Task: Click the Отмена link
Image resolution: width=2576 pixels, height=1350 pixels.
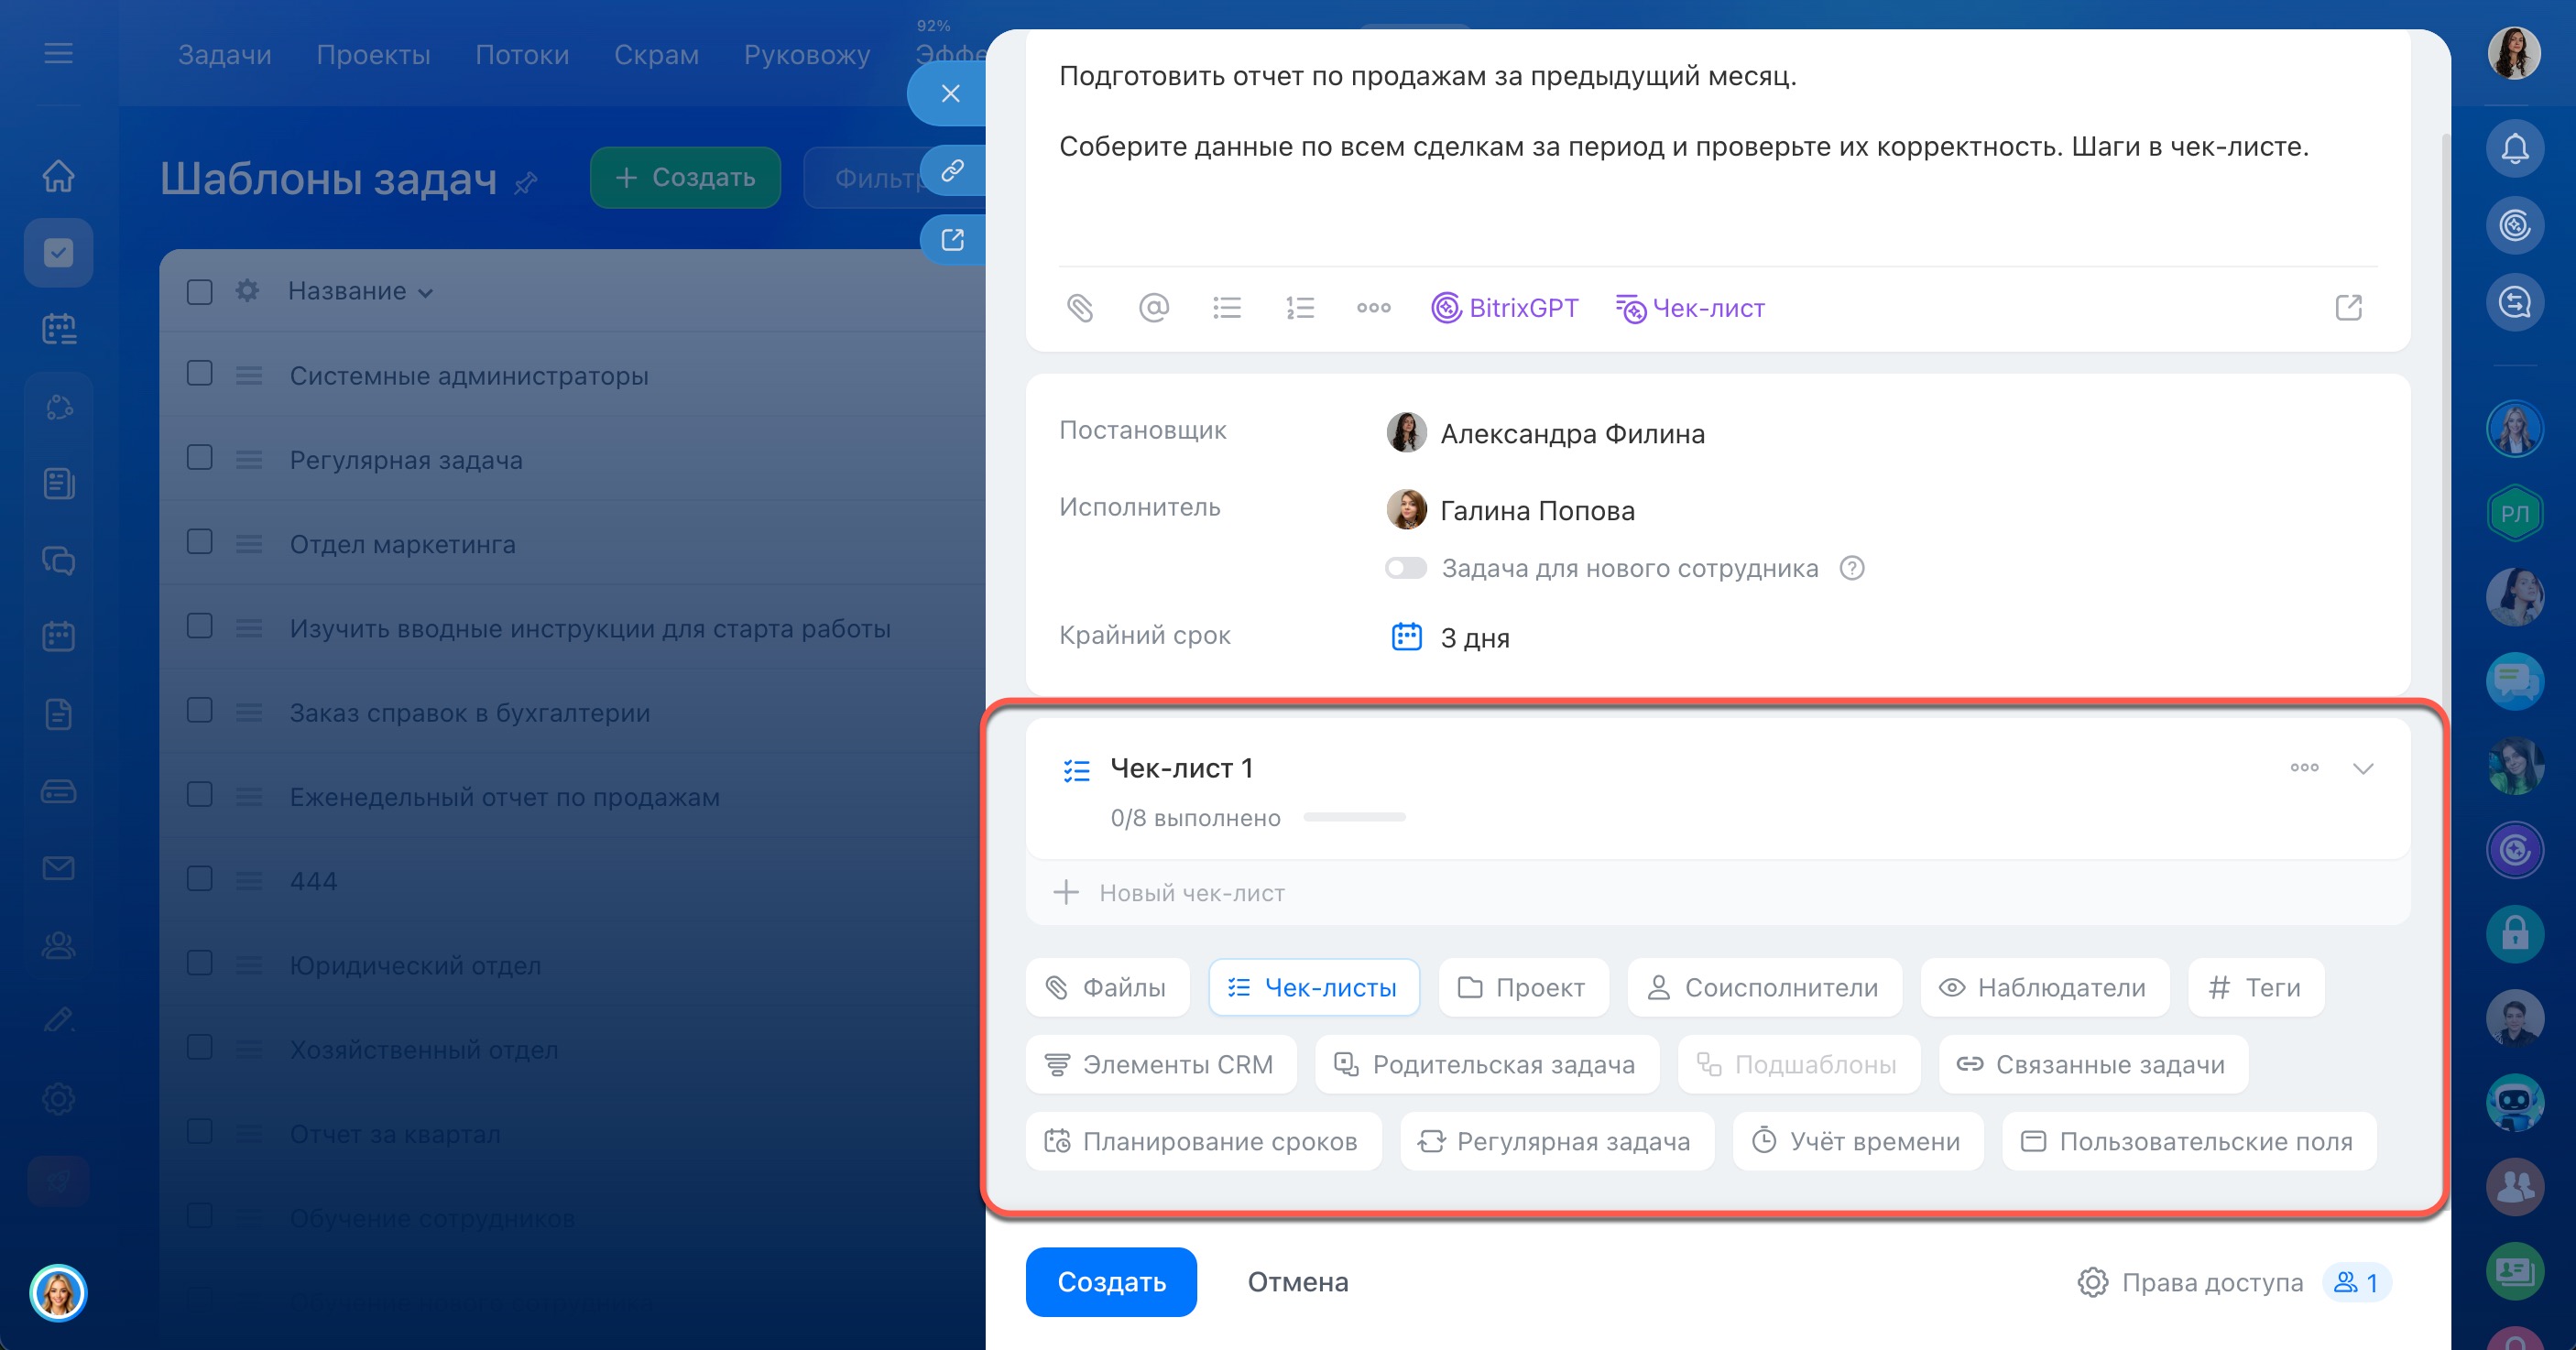Action: click(1297, 1281)
